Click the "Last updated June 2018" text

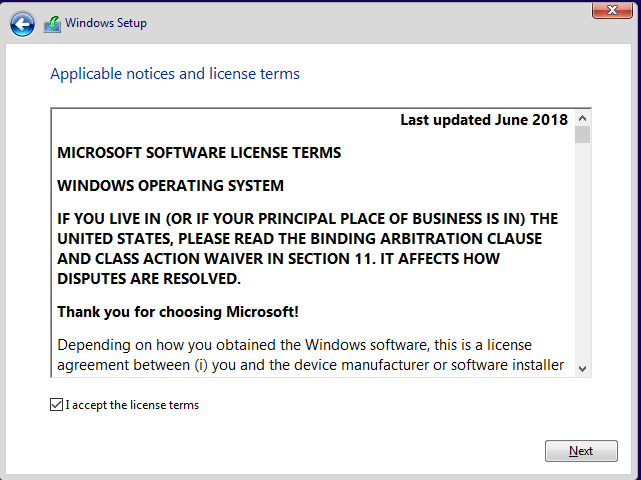coord(484,120)
